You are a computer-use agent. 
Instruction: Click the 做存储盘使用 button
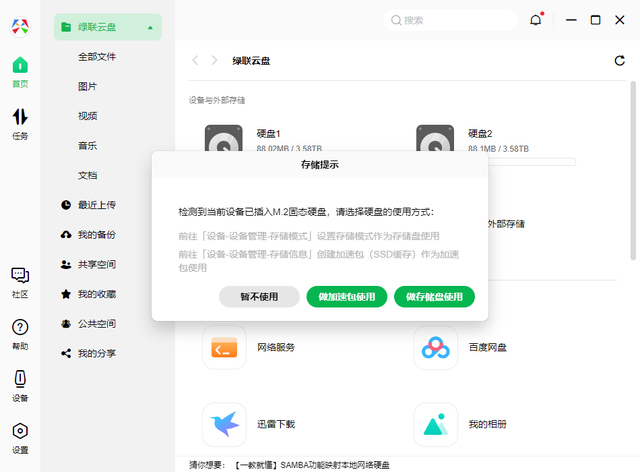coord(434,296)
